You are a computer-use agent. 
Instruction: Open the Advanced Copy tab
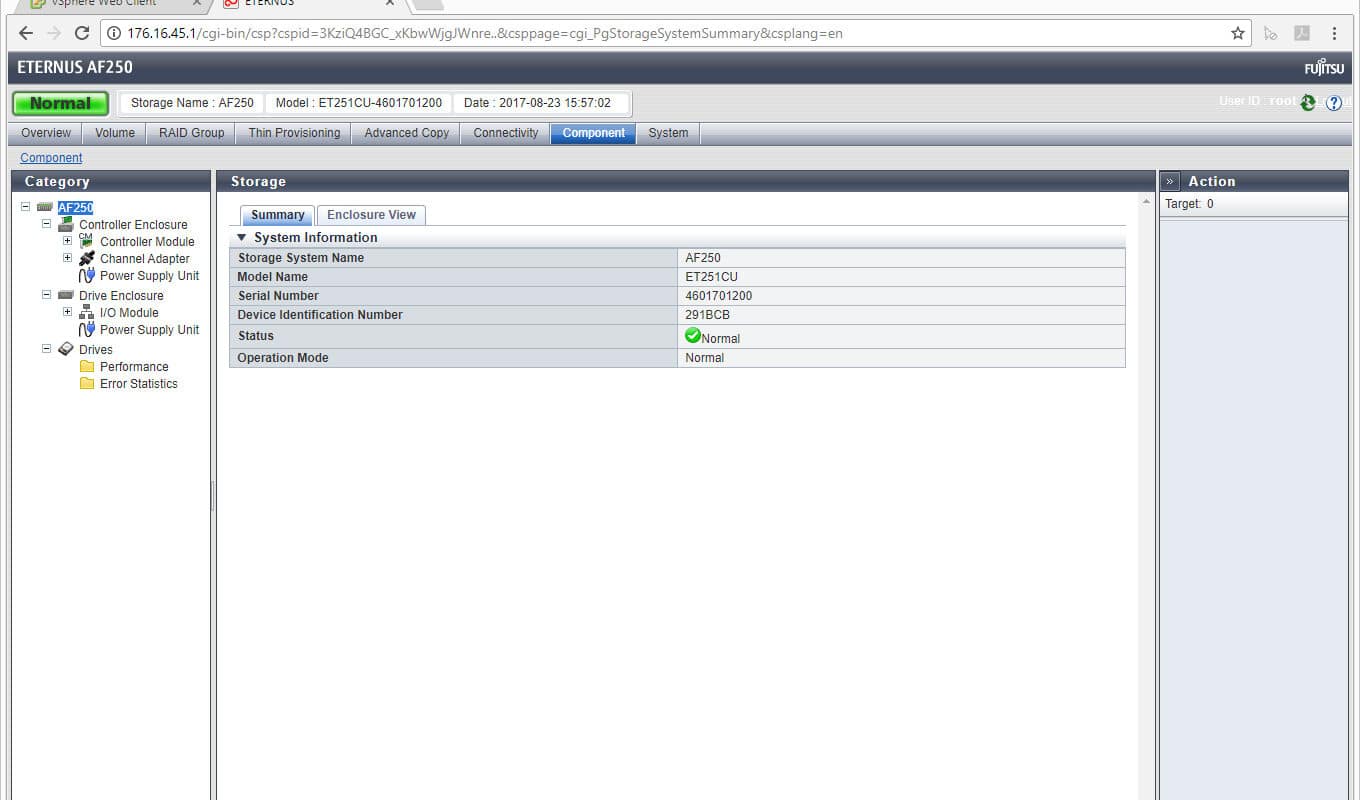(406, 133)
